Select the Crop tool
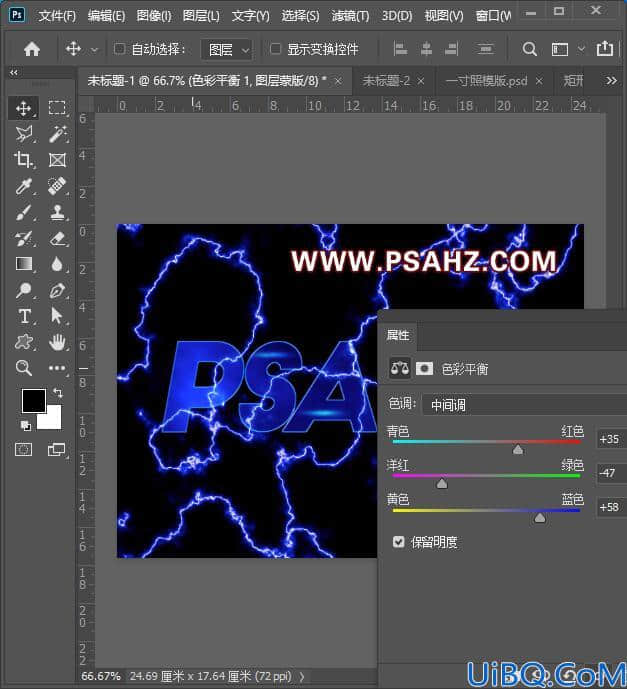The height and width of the screenshot is (689, 627). pos(23,160)
